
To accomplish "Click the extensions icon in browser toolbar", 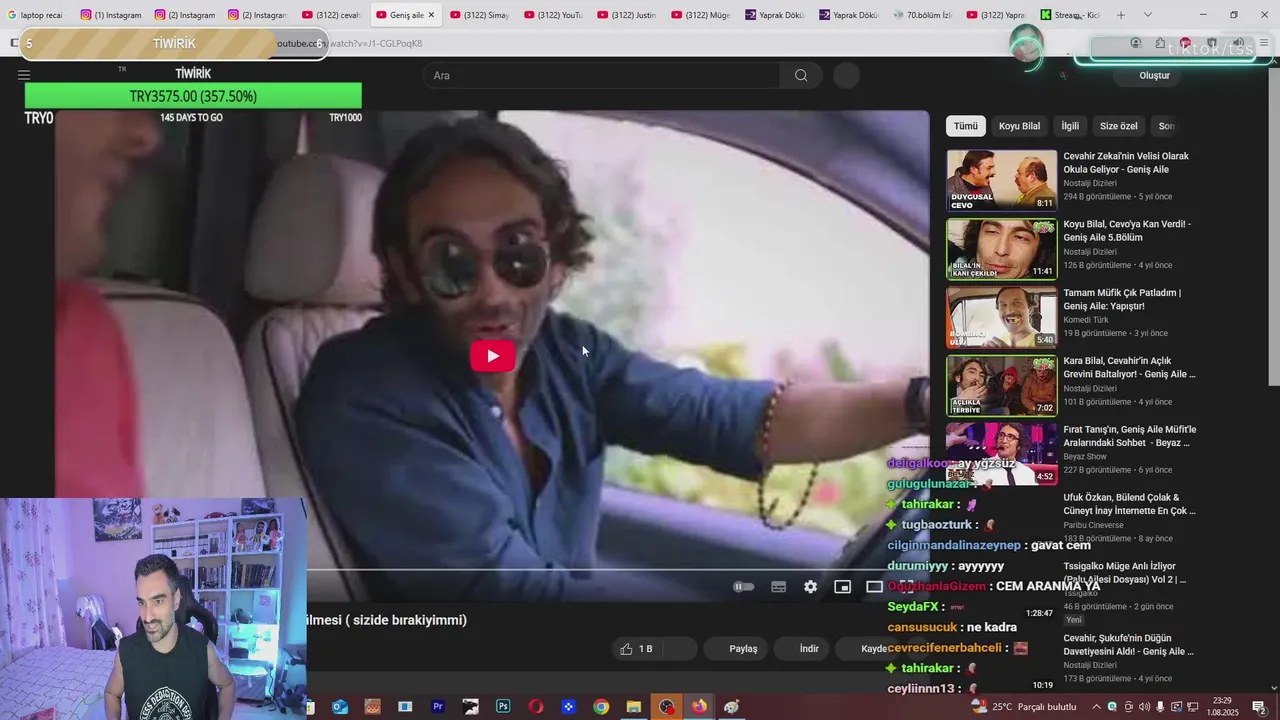I will coord(1160,43).
